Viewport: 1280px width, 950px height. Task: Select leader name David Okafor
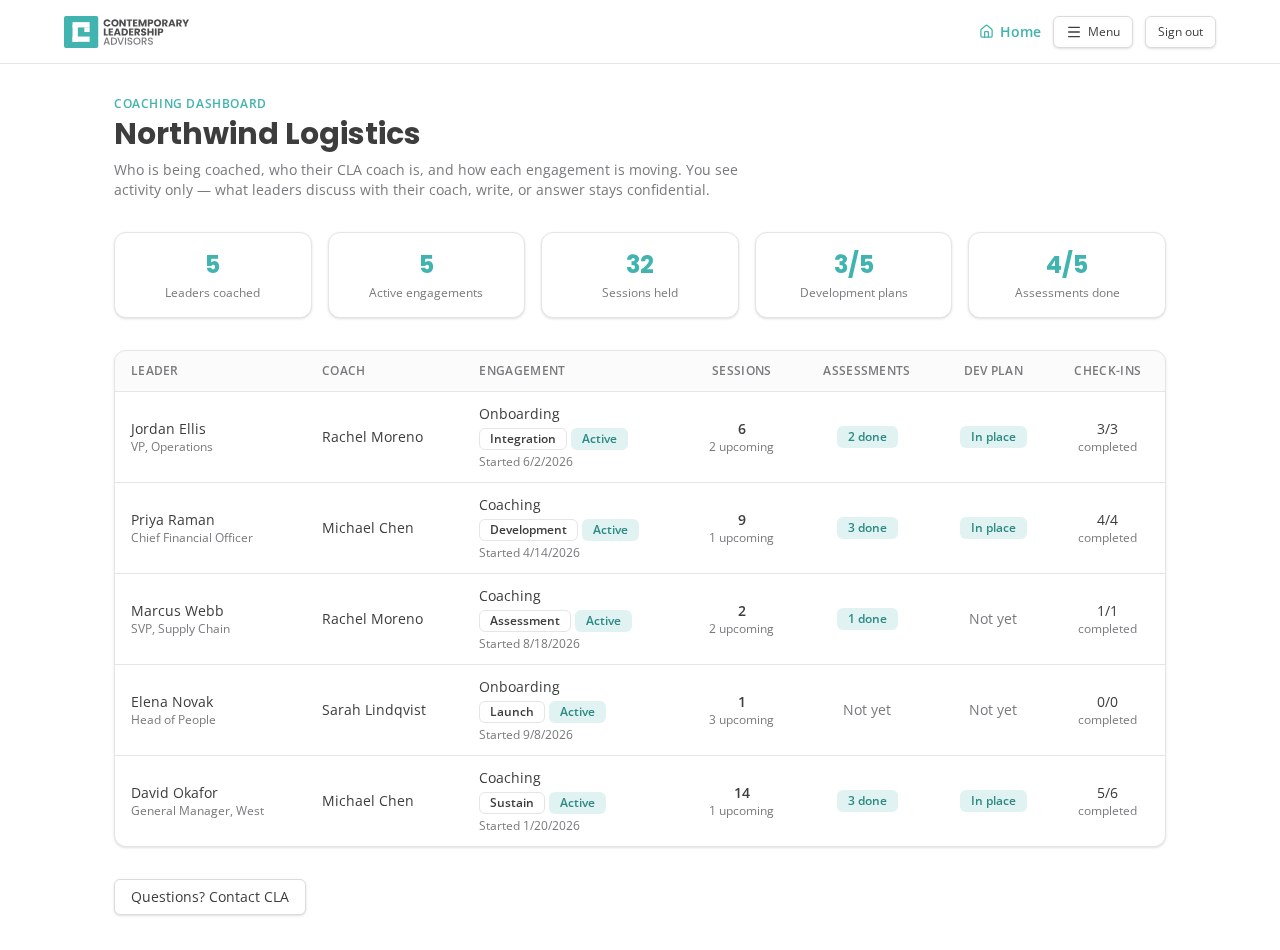click(174, 793)
